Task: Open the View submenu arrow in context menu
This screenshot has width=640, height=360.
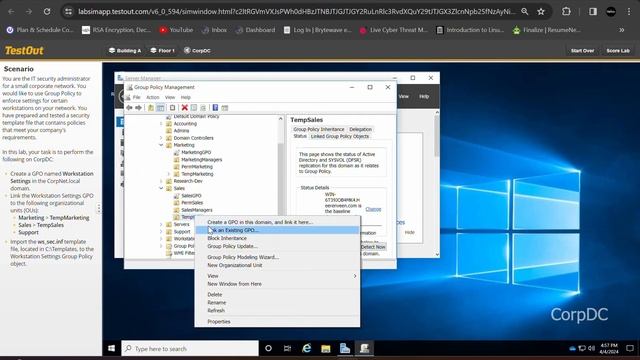Action: tap(355, 276)
